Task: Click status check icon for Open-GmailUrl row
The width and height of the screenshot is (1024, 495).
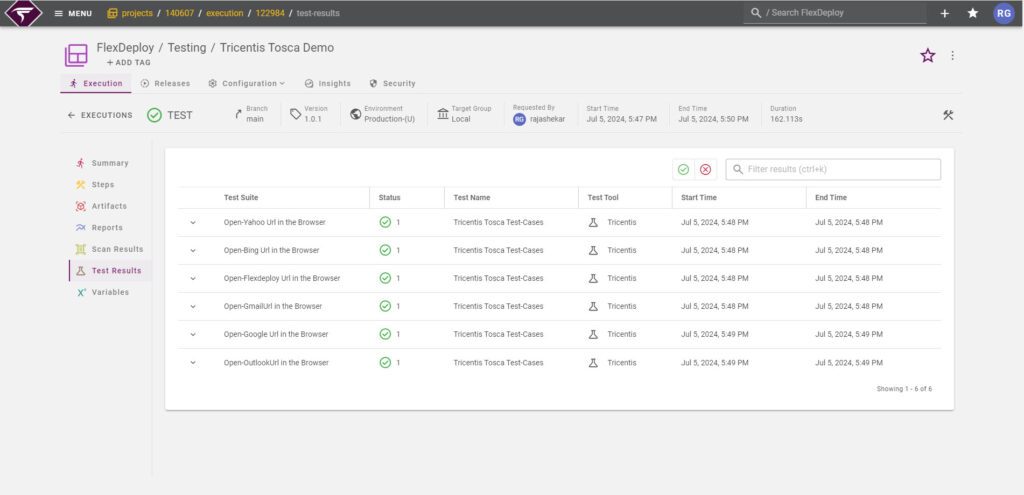Action: coord(385,306)
